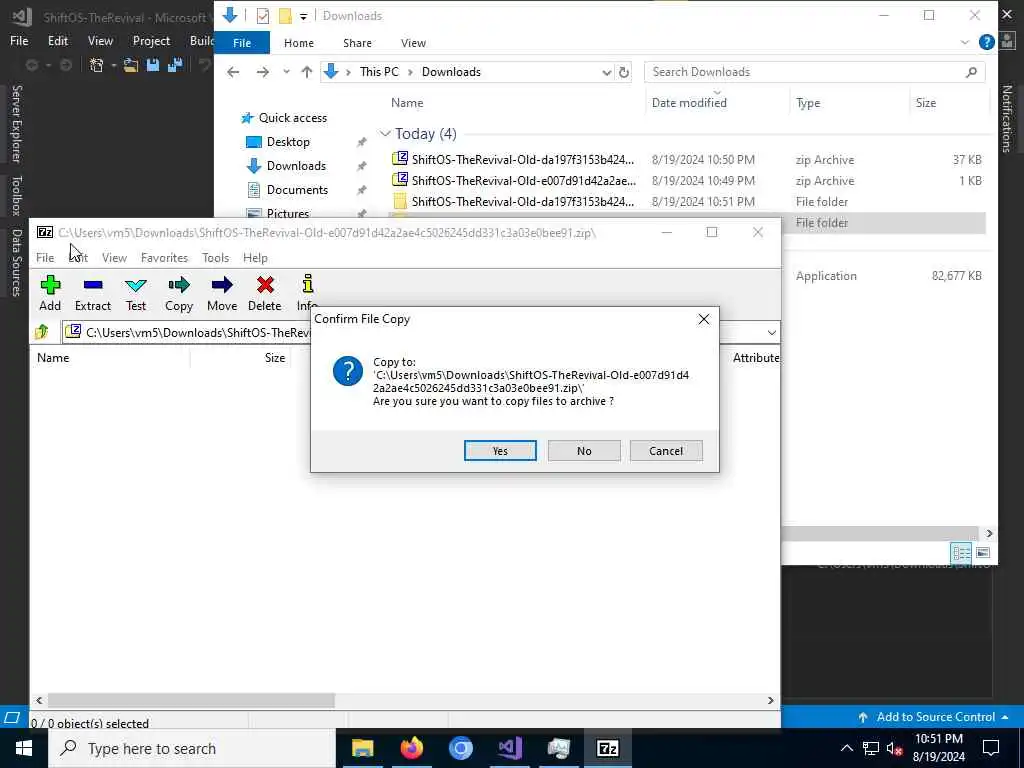Screen dimensions: 1024x768
Task: Open the 7-Zip Favorites menu
Action: (x=165, y=257)
